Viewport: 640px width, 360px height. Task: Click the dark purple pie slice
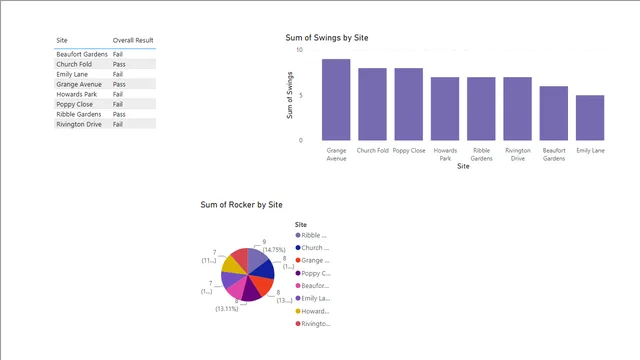pyautogui.click(x=250, y=291)
